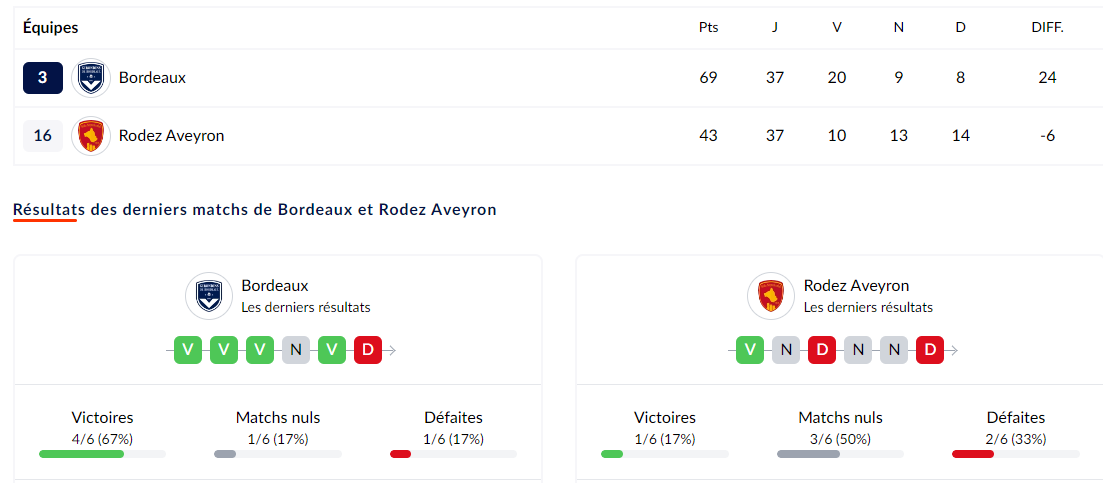The image size is (1103, 483).
Task: Click the rank 3 badge beside Bordeaux
Action: point(43,78)
